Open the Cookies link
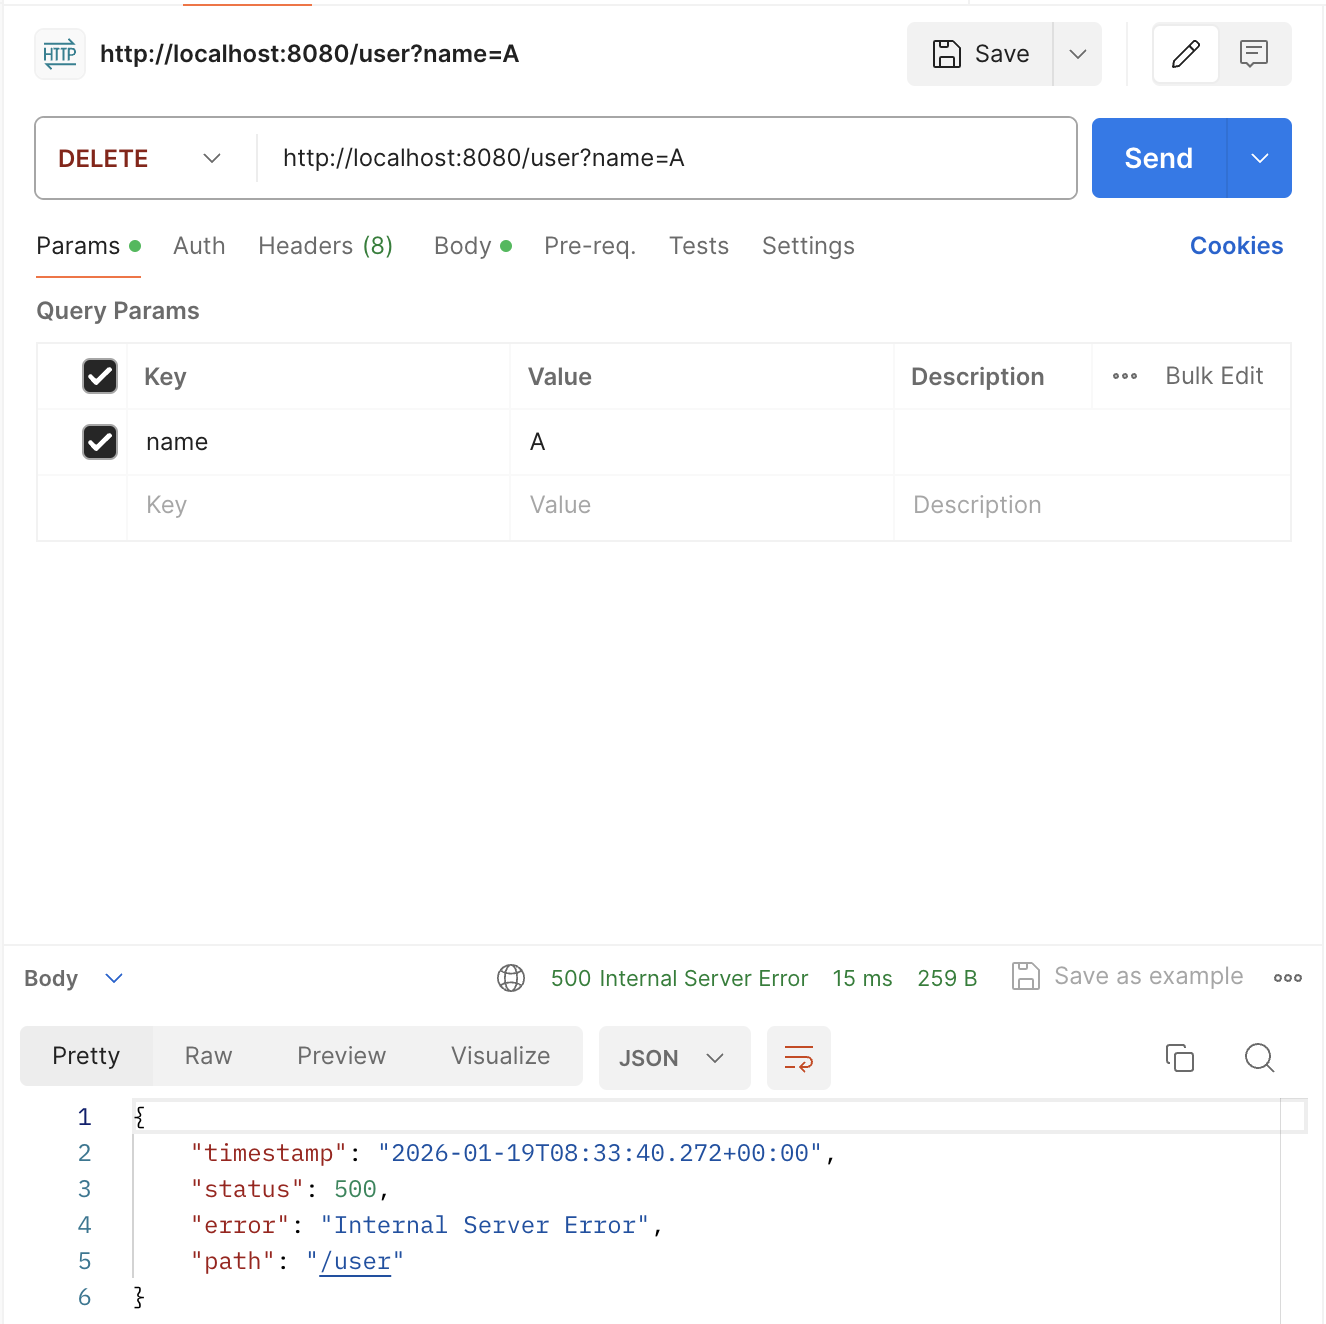The width and height of the screenshot is (1326, 1324). tap(1236, 246)
